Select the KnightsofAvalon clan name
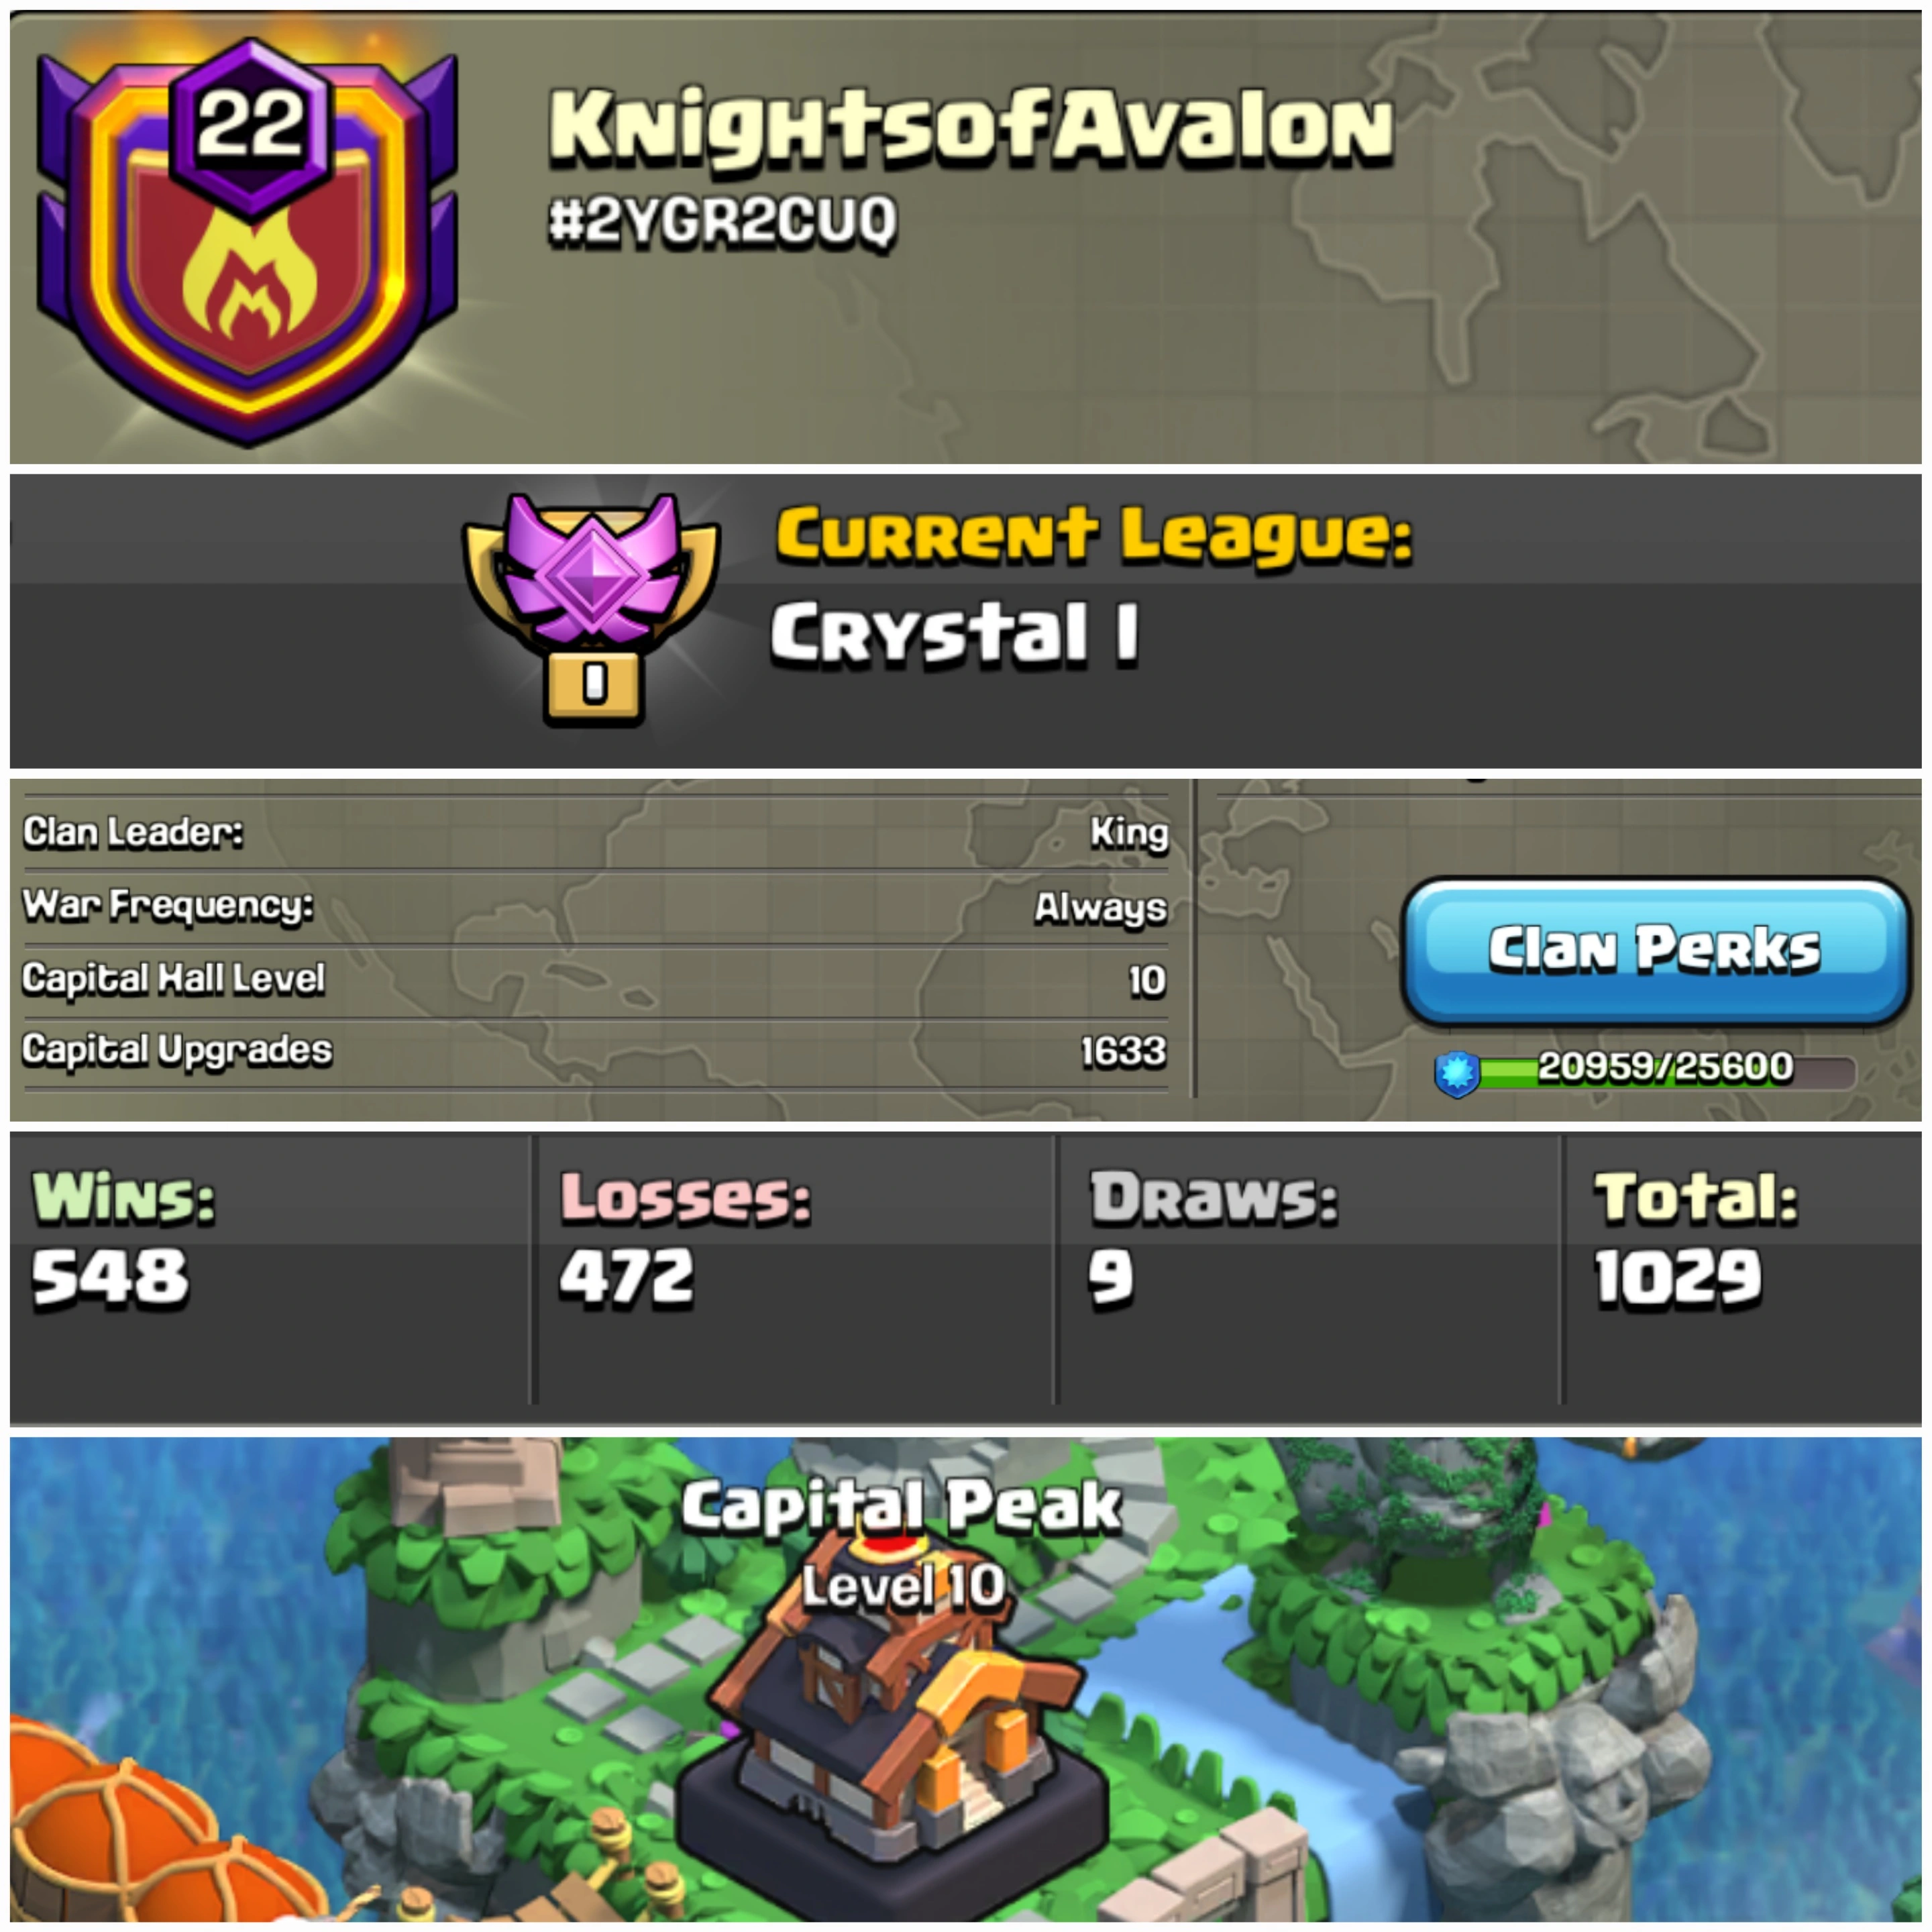The height and width of the screenshot is (1932, 1932). coord(970,127)
